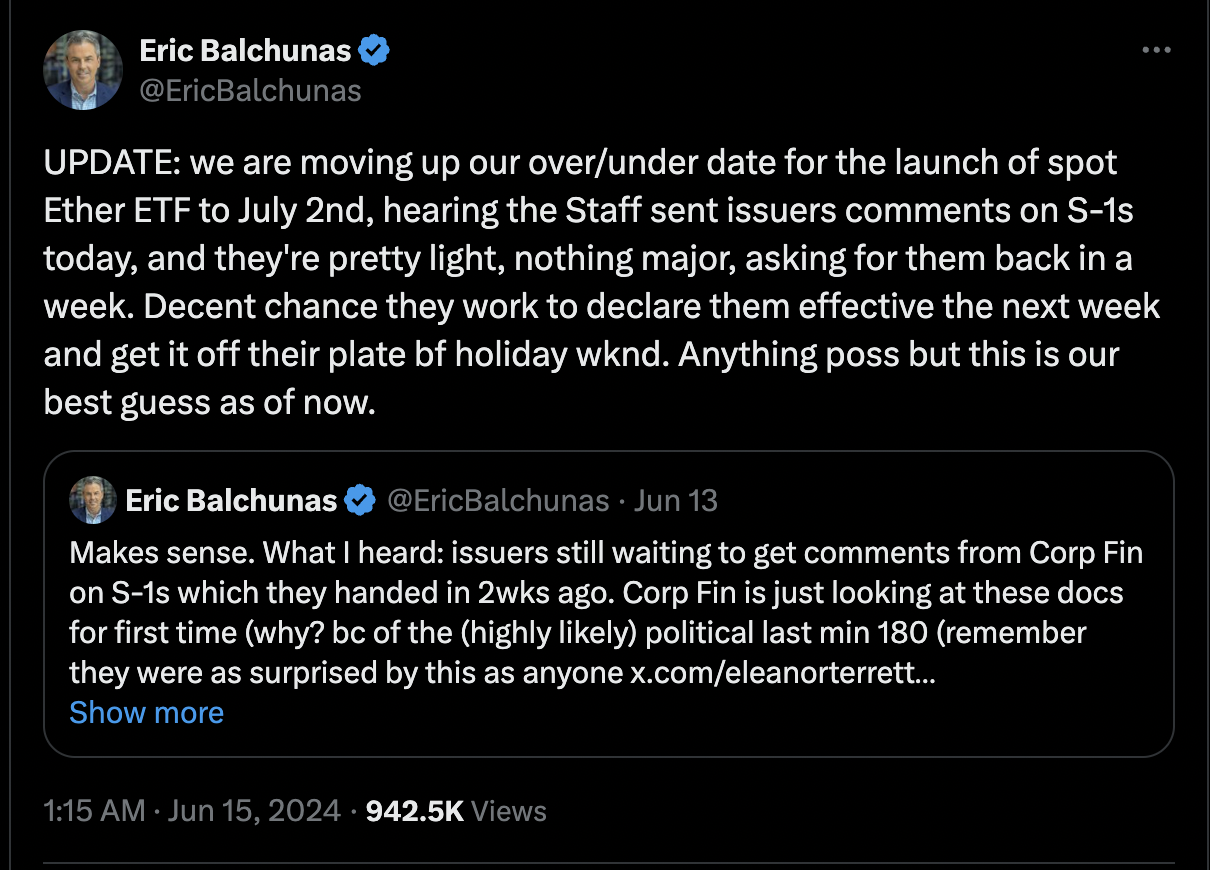This screenshot has width=1210, height=870.
Task: Click the author name inside the quoted post
Action: pos(231,500)
